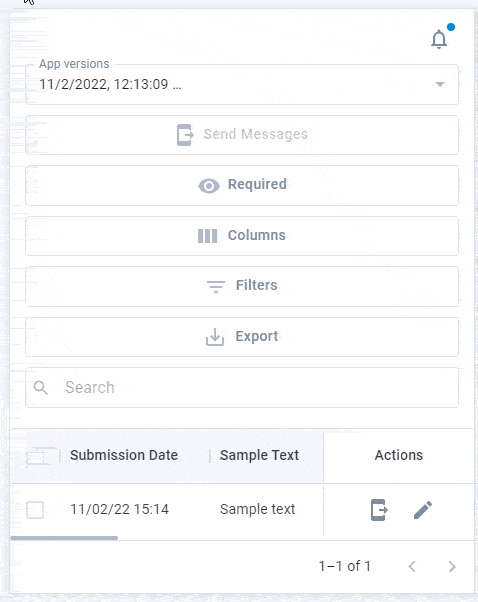Image resolution: width=478 pixels, height=602 pixels.
Task: Expand the App versions dropdown arrow
Action: 440,84
